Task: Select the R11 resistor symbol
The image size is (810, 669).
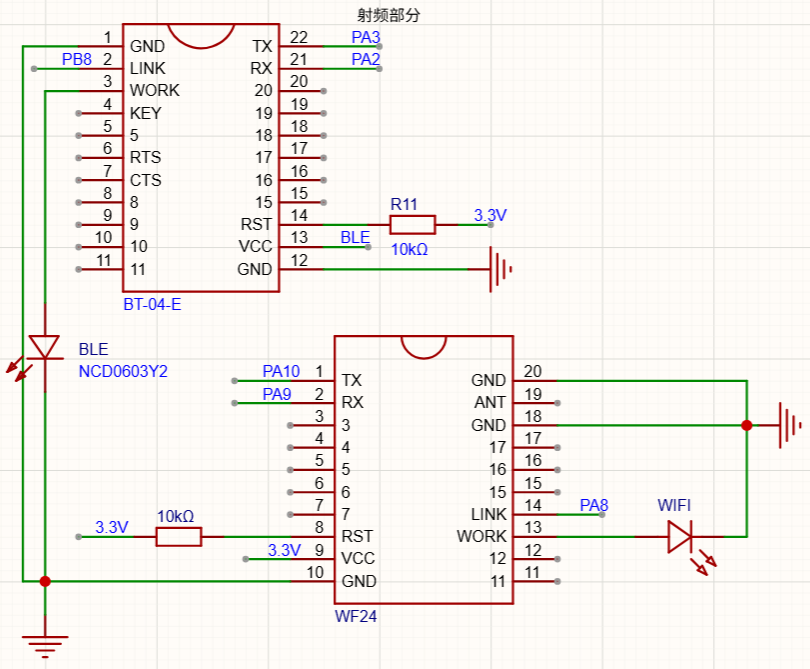Action: [x=412, y=225]
